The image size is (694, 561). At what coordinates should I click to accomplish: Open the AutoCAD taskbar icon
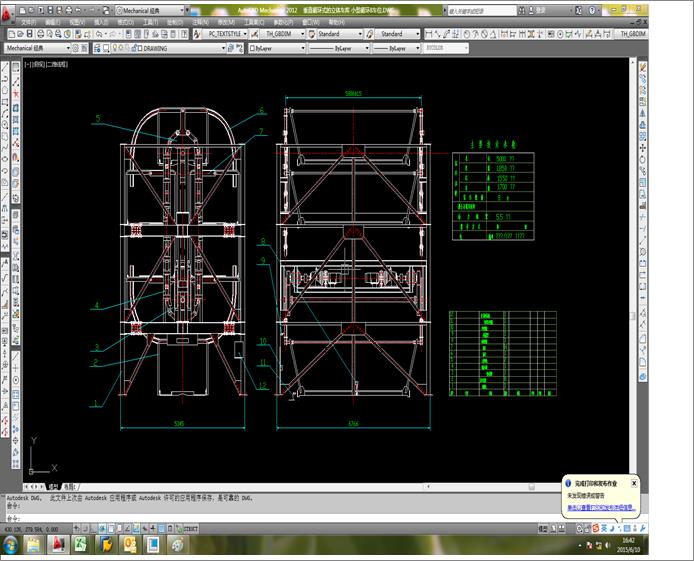(58, 545)
